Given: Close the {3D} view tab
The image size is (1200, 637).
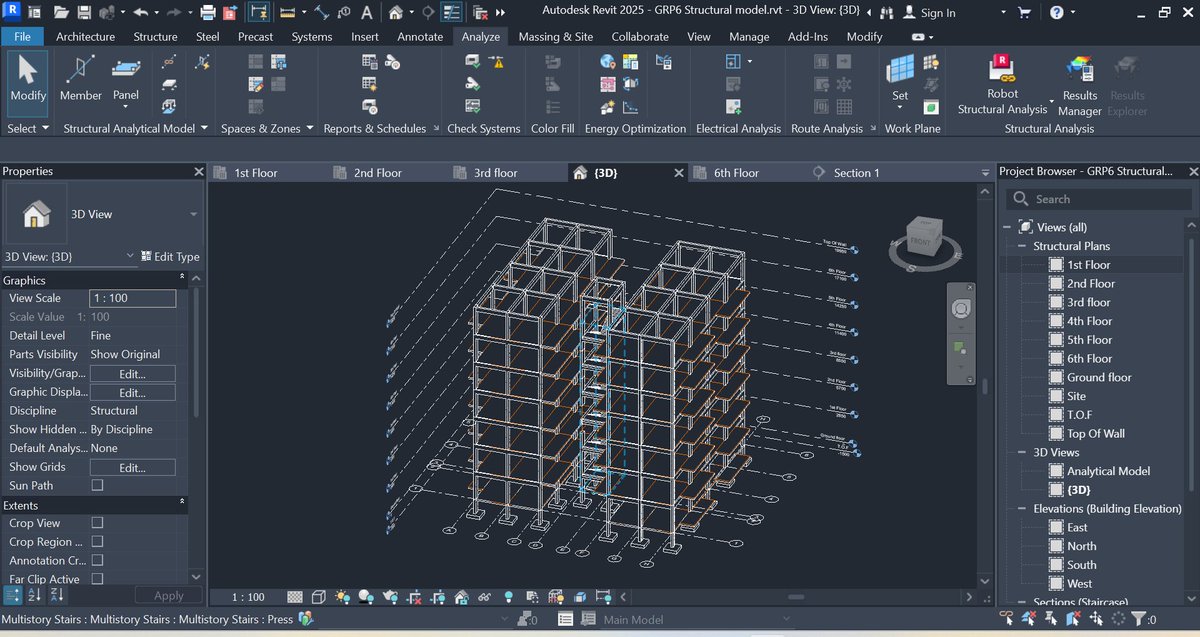Looking at the screenshot, I should [679, 173].
